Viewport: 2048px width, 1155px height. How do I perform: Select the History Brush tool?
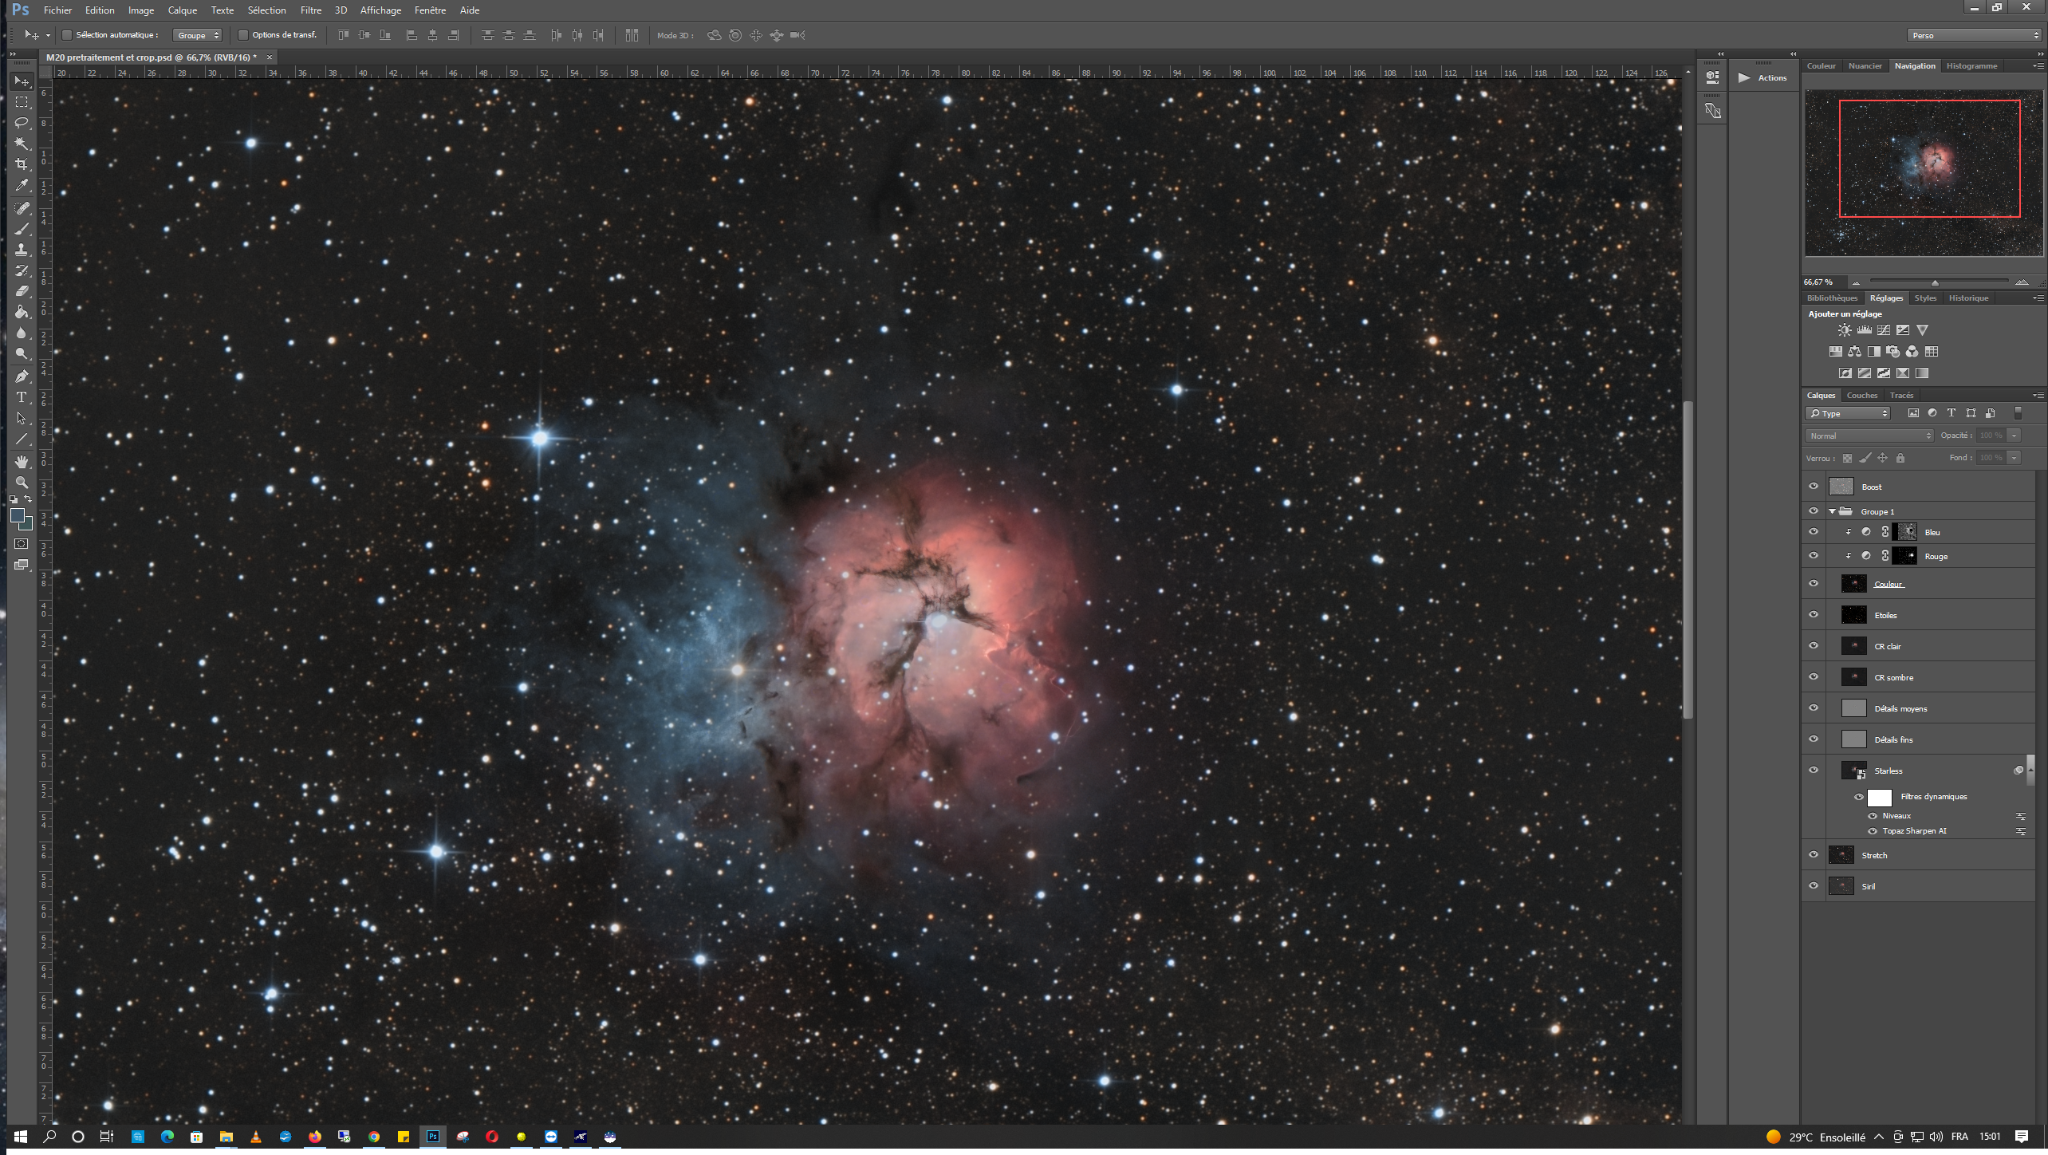coord(21,271)
